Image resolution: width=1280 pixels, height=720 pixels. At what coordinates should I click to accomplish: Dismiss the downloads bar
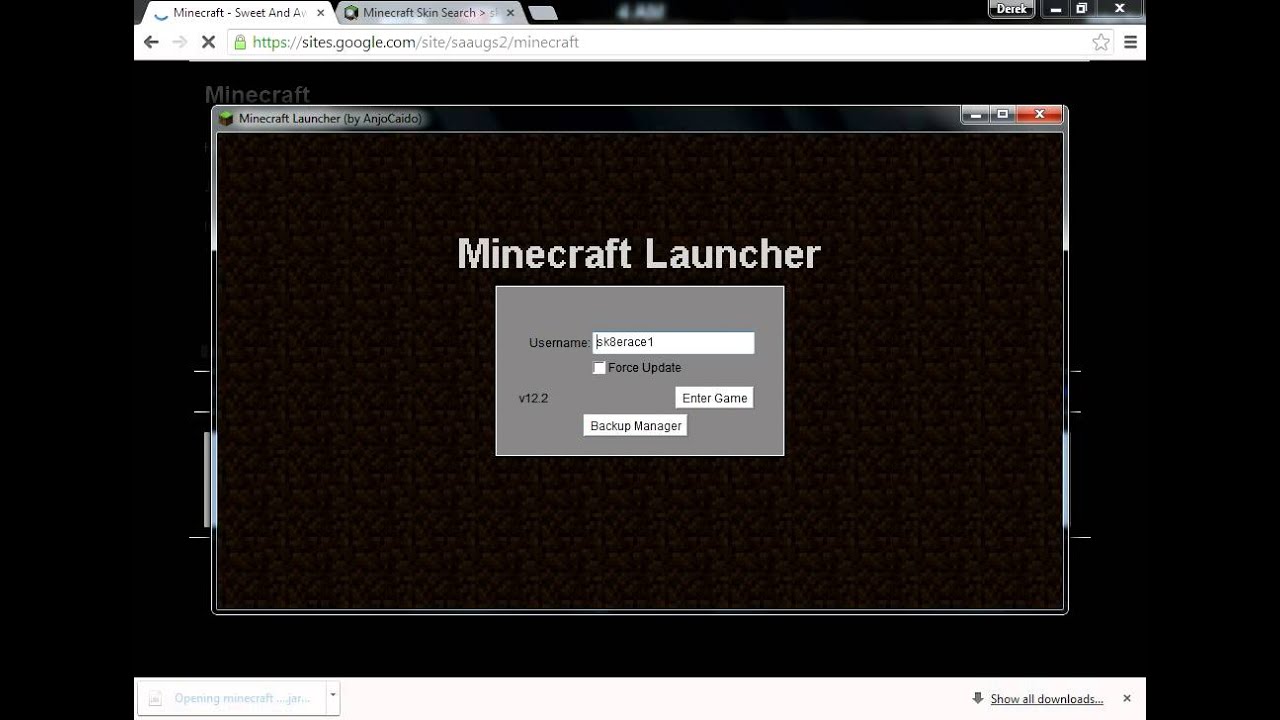tap(1127, 699)
